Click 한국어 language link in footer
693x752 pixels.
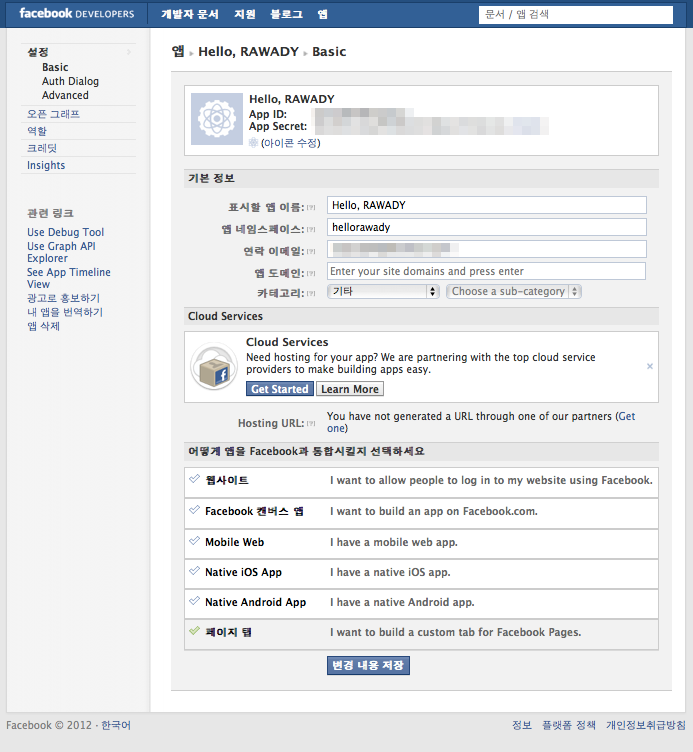(x=116, y=725)
